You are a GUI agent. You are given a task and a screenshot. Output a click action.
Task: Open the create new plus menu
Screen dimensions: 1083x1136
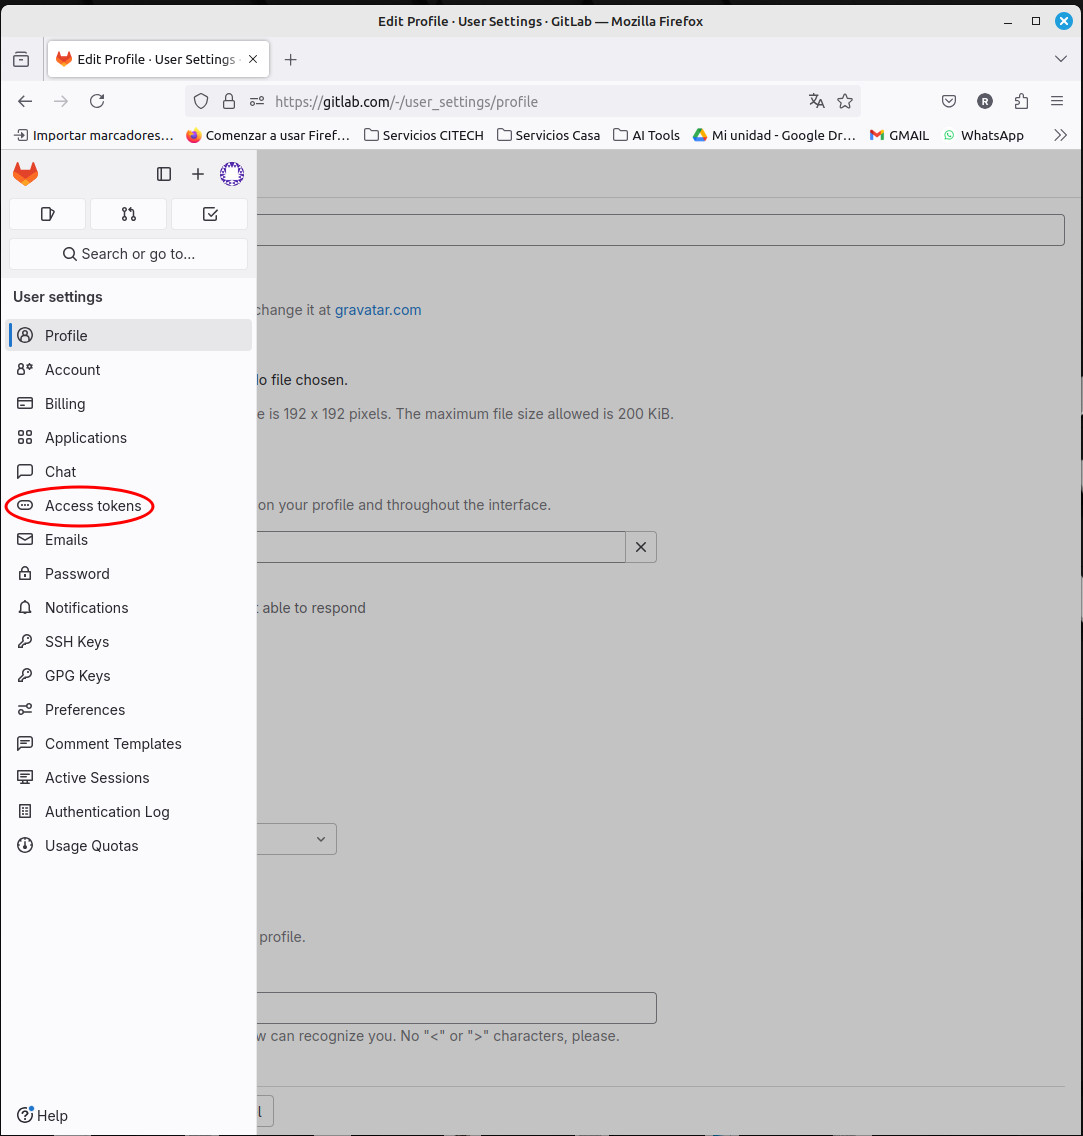[x=198, y=174]
